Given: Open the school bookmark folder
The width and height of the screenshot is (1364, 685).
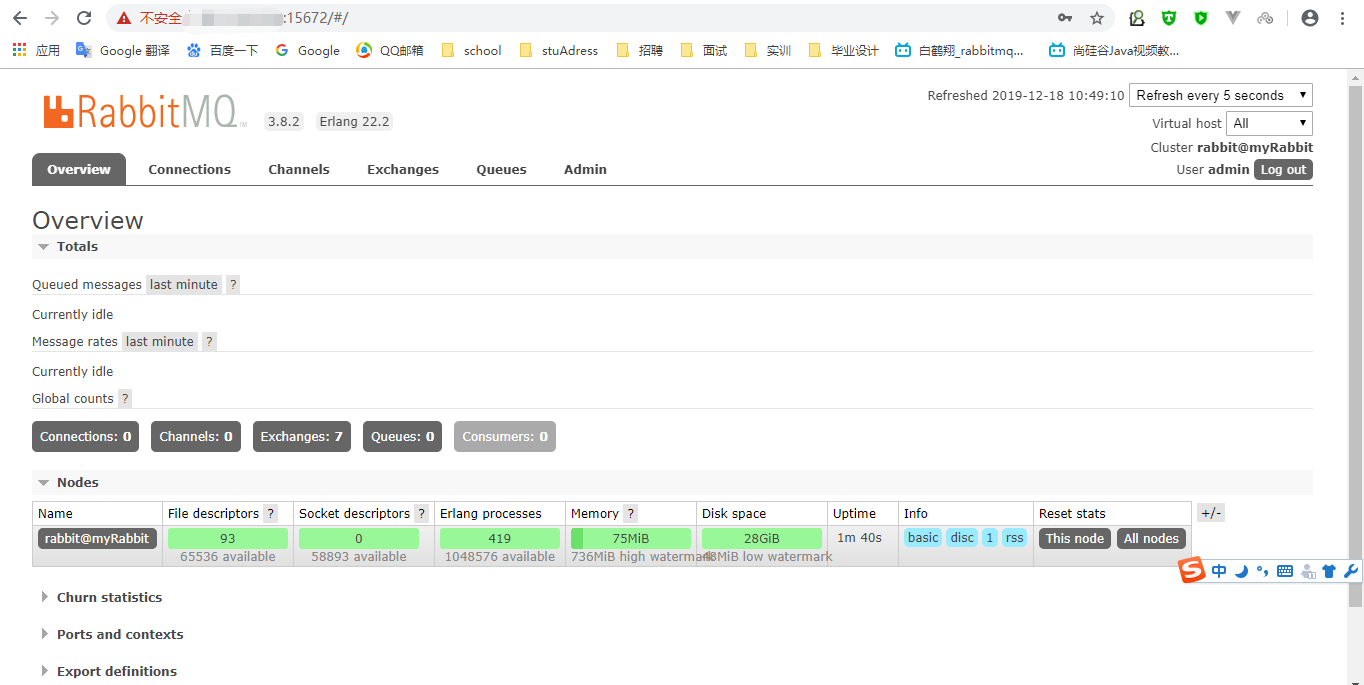Looking at the screenshot, I should pyautogui.click(x=471, y=50).
